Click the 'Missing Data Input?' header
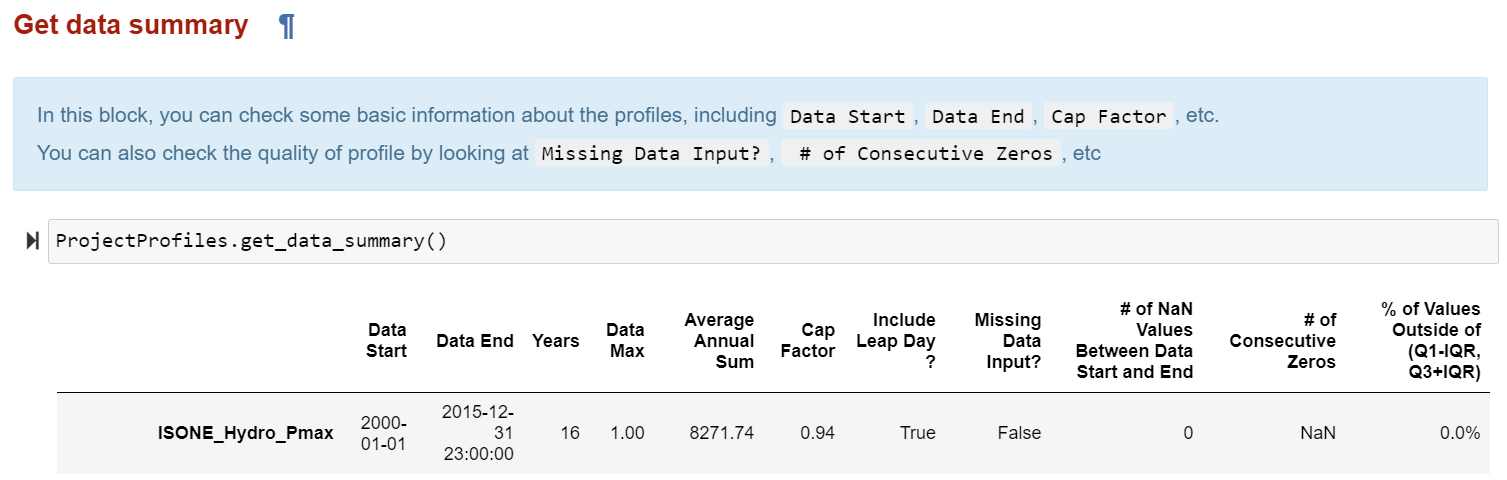This screenshot has width=1507, height=480. tap(1008, 340)
